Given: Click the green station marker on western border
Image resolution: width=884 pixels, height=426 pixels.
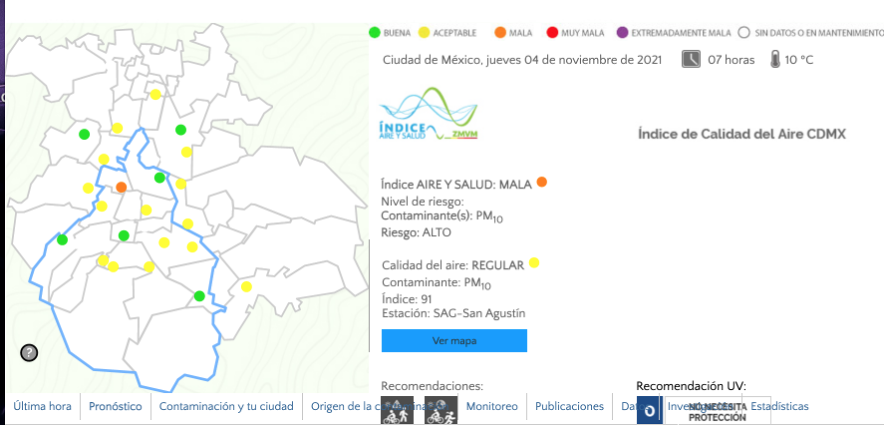Looking at the screenshot, I should coord(62,240).
